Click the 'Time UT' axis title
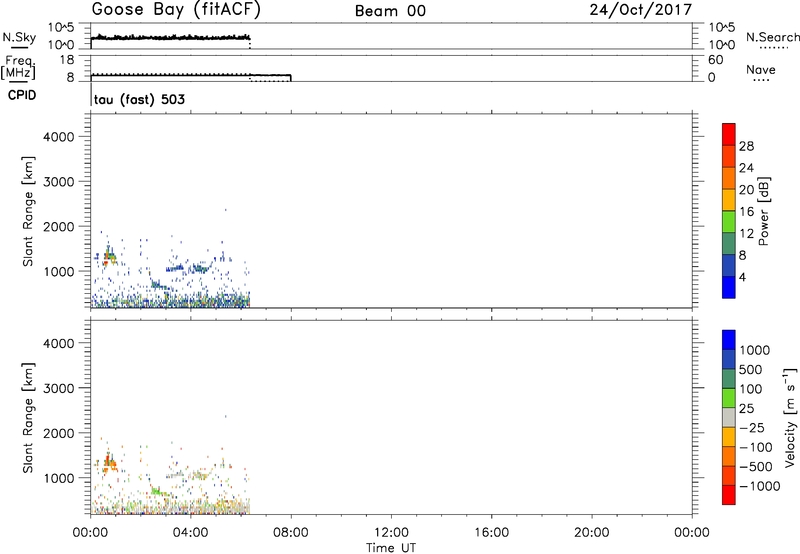This screenshot has width=800, height=554. pos(391,548)
